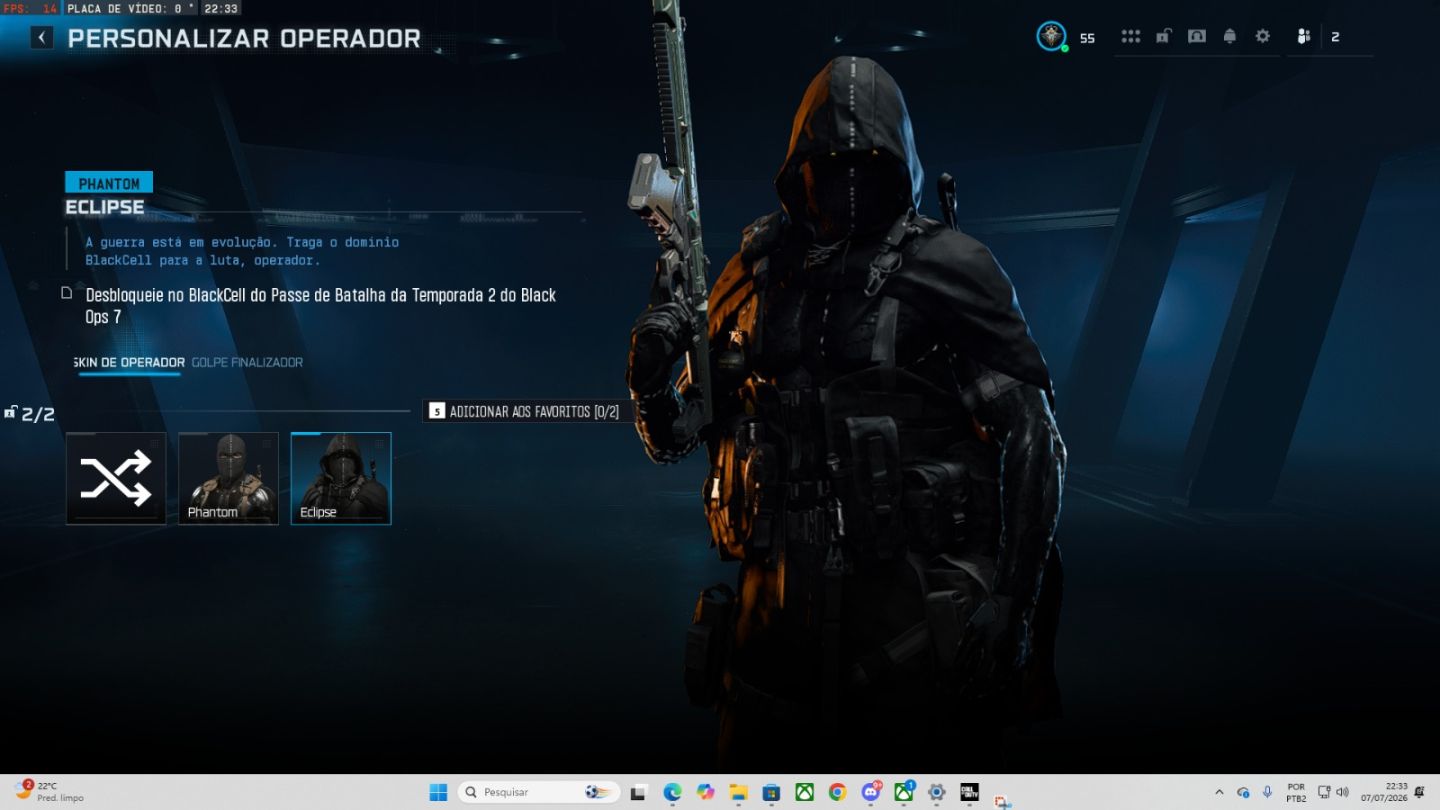Click the unlocked padlock icon in top bar
1440x810 pixels.
click(x=1163, y=36)
